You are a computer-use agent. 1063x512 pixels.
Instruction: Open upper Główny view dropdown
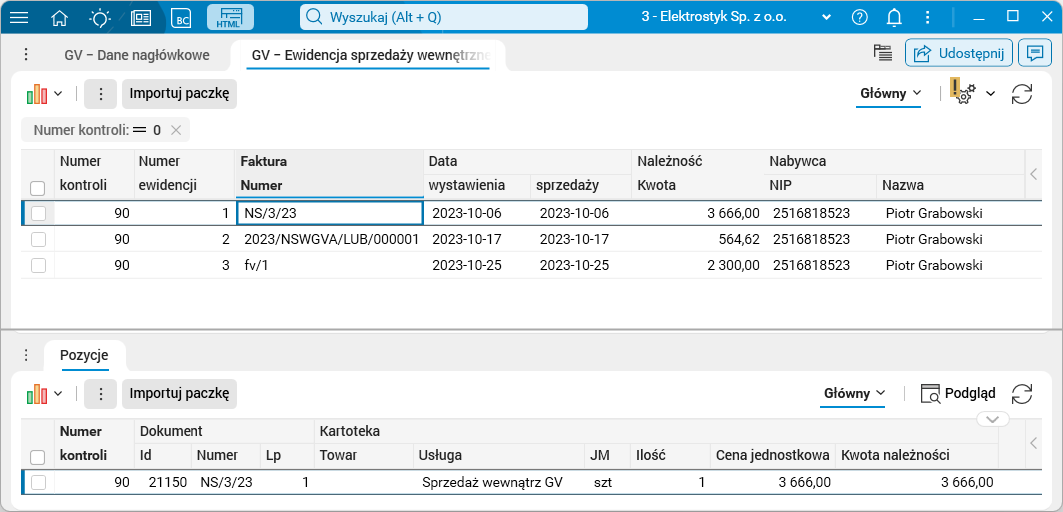click(891, 94)
